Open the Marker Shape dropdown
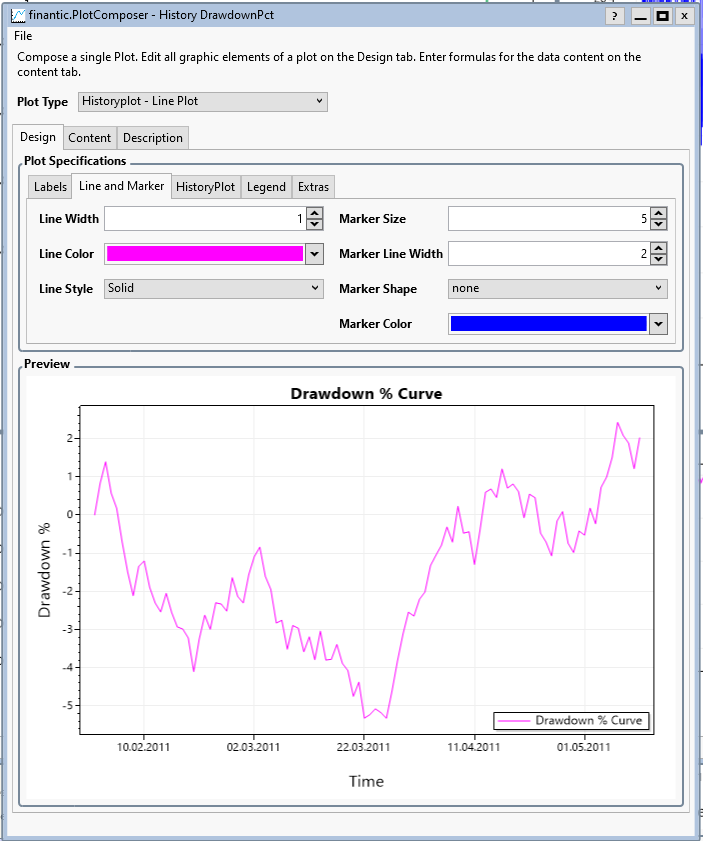Image resolution: width=703 pixels, height=841 pixels. pos(557,288)
